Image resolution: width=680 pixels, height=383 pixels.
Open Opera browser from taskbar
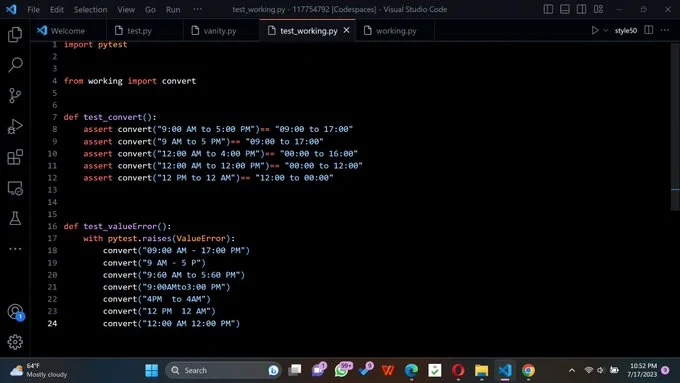click(x=458, y=370)
